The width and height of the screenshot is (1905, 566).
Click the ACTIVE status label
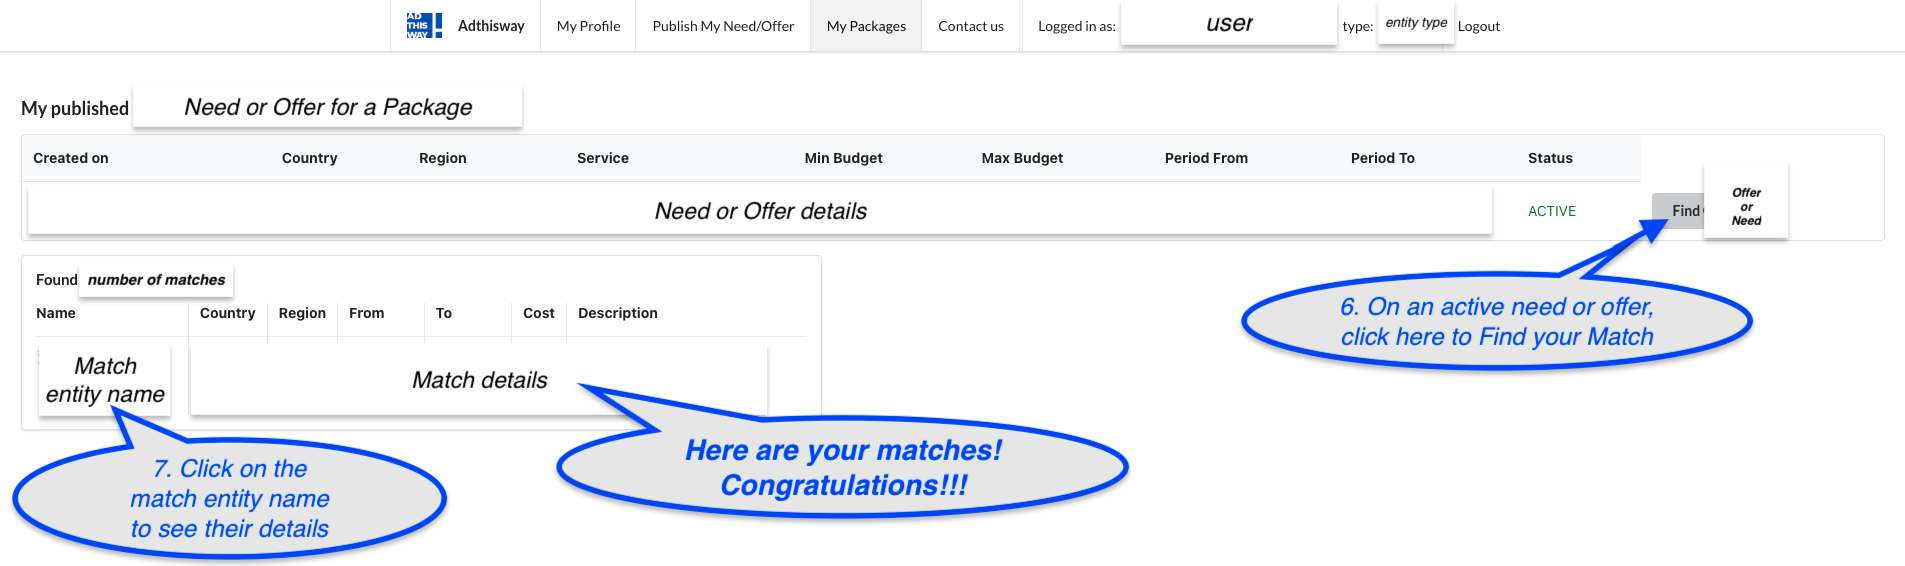tap(1552, 211)
